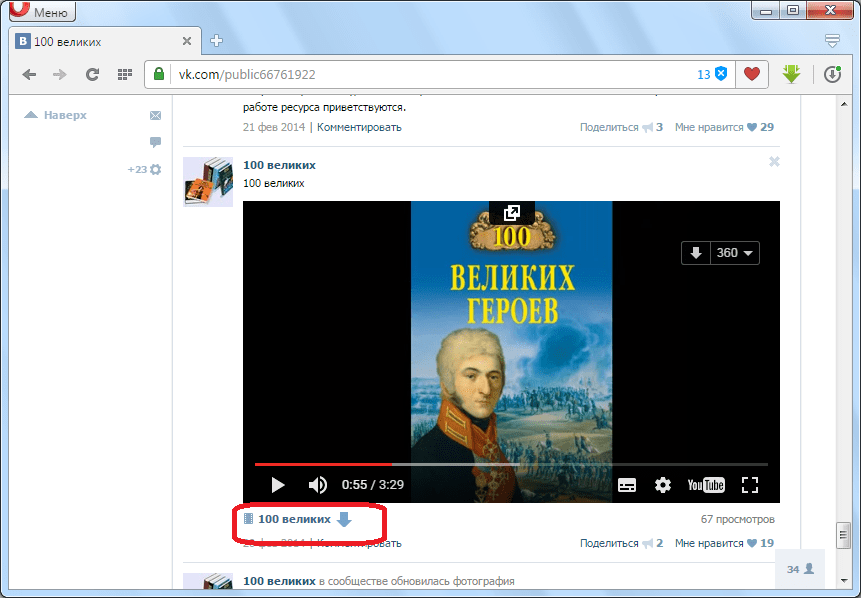Toggle fullscreen video mode
The width and height of the screenshot is (861, 598).
coord(750,485)
